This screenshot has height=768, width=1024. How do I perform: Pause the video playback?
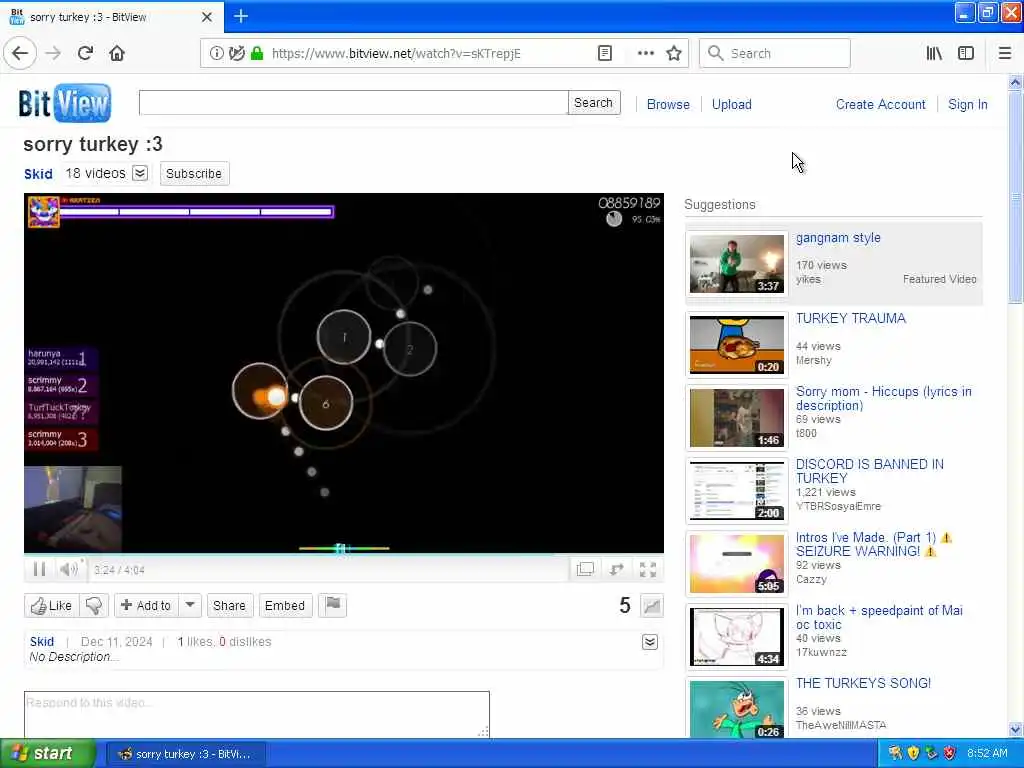39,569
